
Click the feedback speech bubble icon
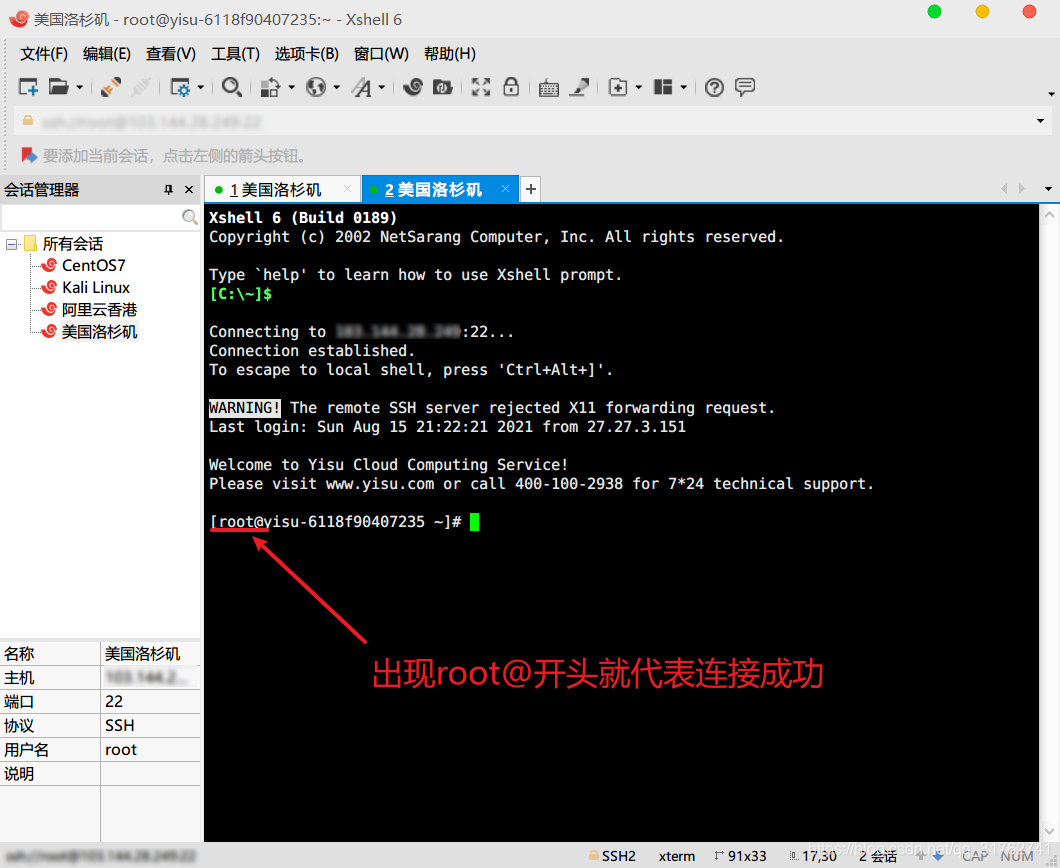(745, 87)
